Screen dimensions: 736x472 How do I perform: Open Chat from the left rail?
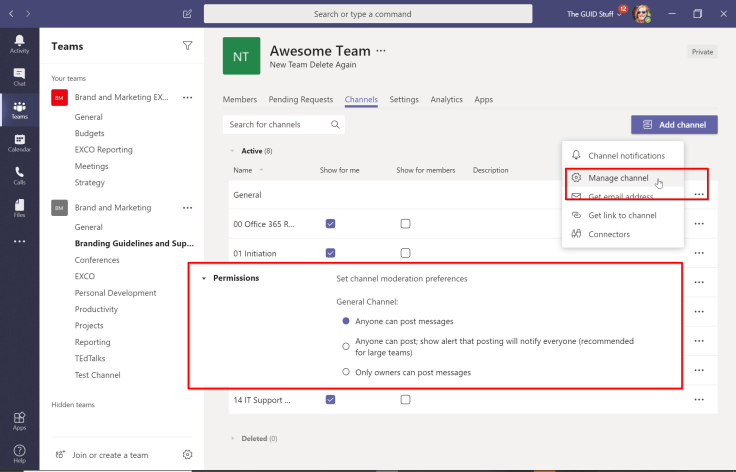tap(19, 76)
